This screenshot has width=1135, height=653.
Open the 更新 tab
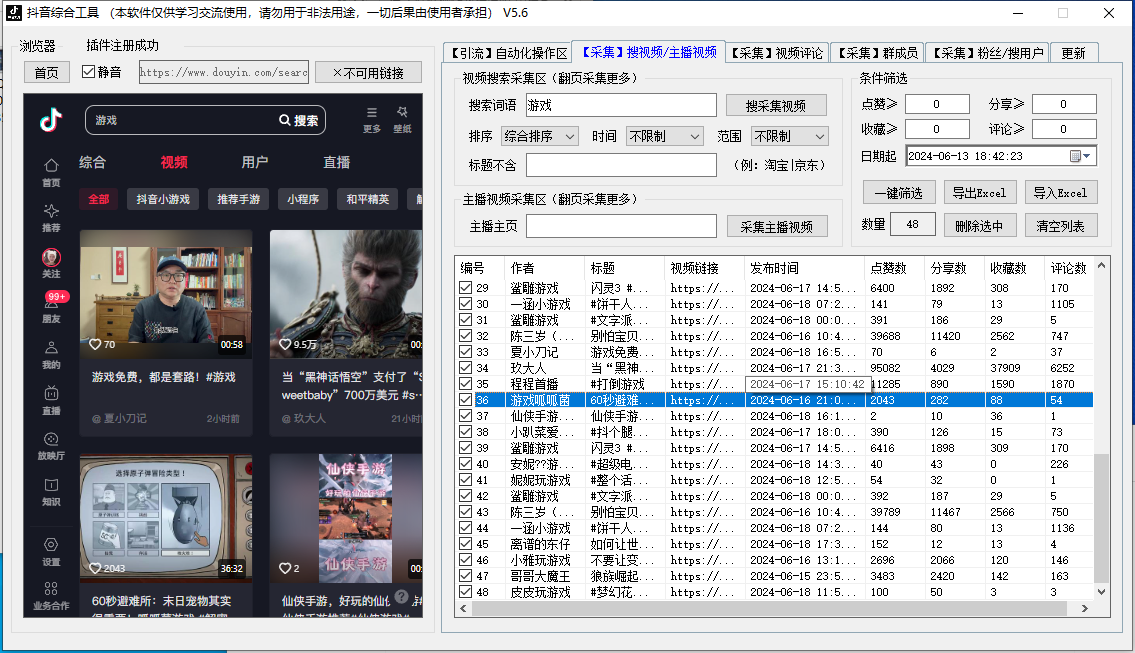tap(1073, 53)
